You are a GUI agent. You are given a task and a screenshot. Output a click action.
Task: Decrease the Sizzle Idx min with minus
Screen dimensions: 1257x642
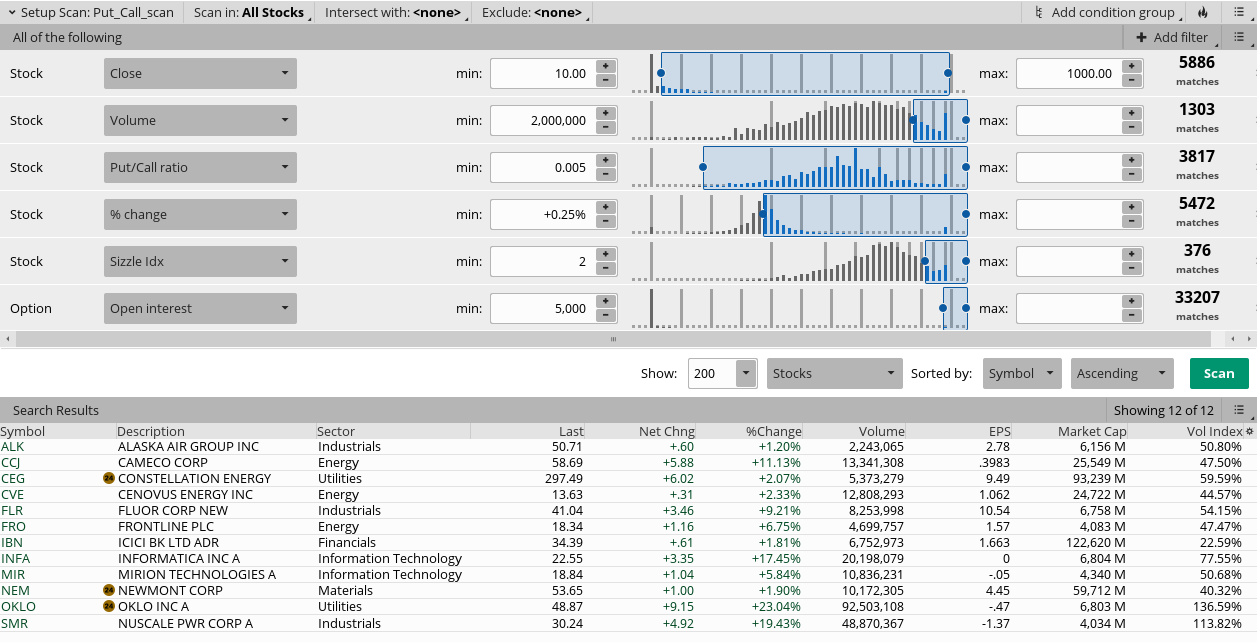pyautogui.click(x=605, y=268)
